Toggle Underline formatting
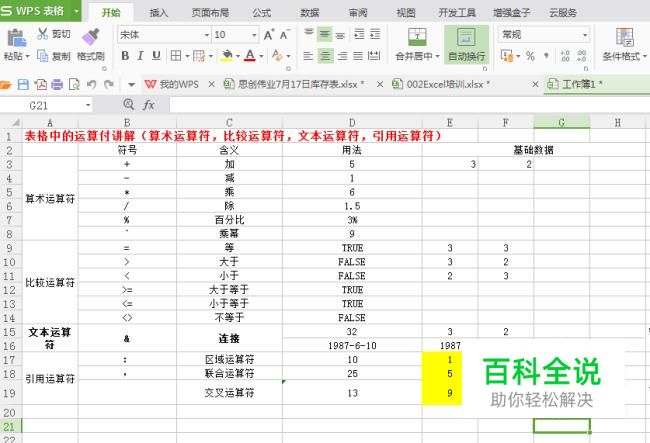The image size is (650, 443). click(156, 56)
